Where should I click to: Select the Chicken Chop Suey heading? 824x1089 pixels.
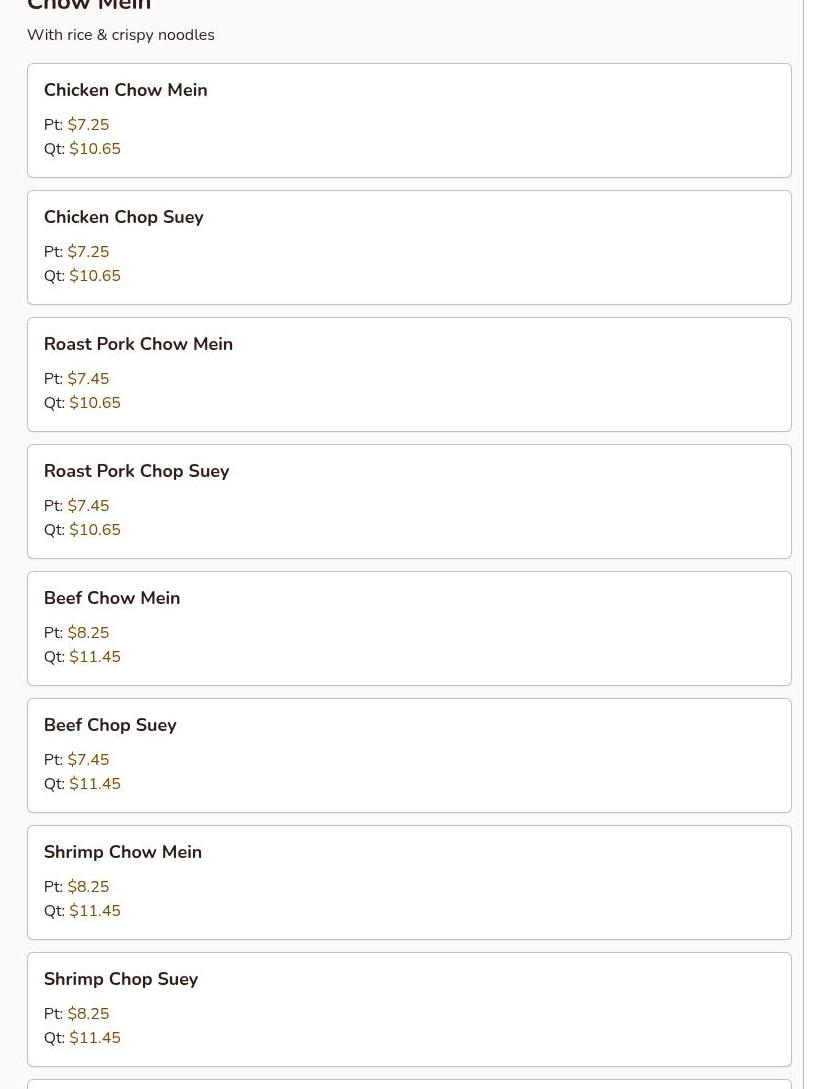[124, 217]
